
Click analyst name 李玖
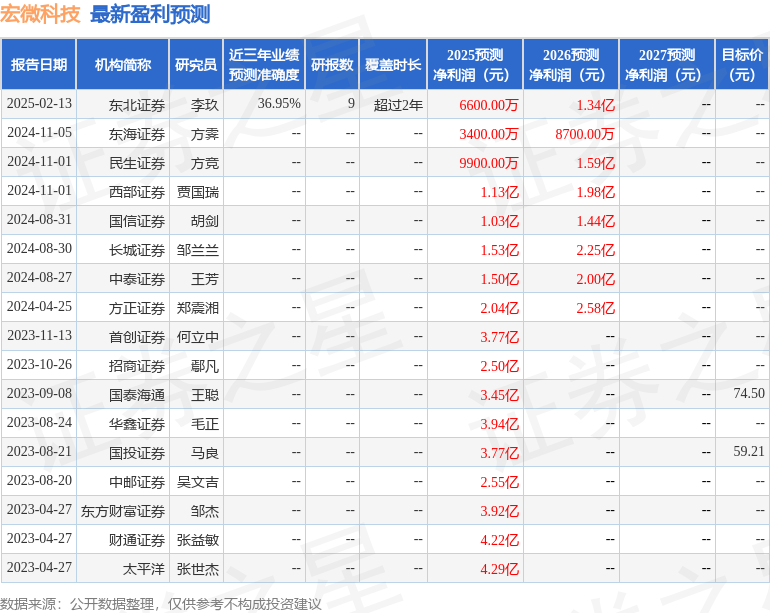205,105
